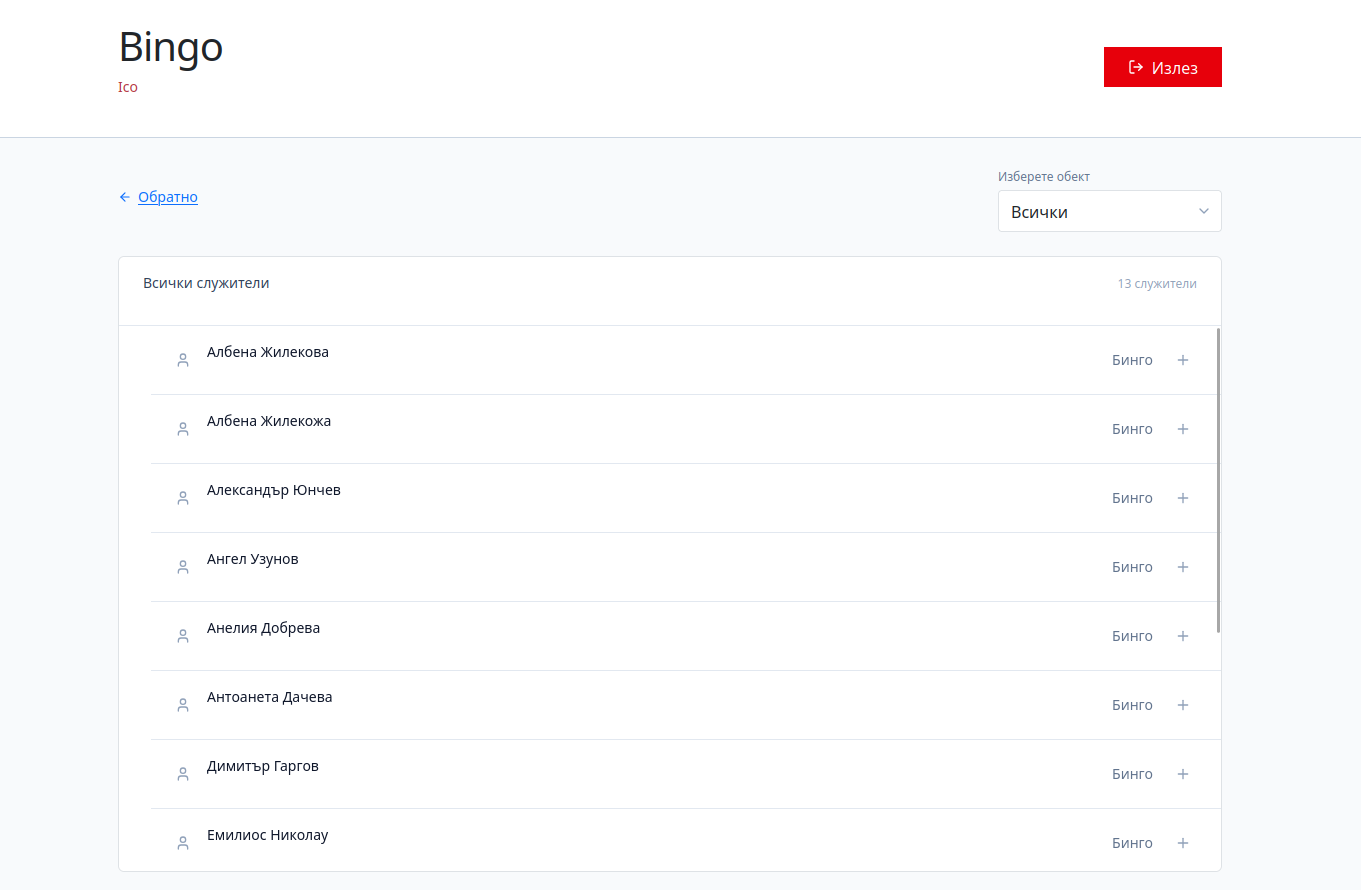Select employee Антоанета Дачева
1361x890 pixels.
click(x=270, y=697)
